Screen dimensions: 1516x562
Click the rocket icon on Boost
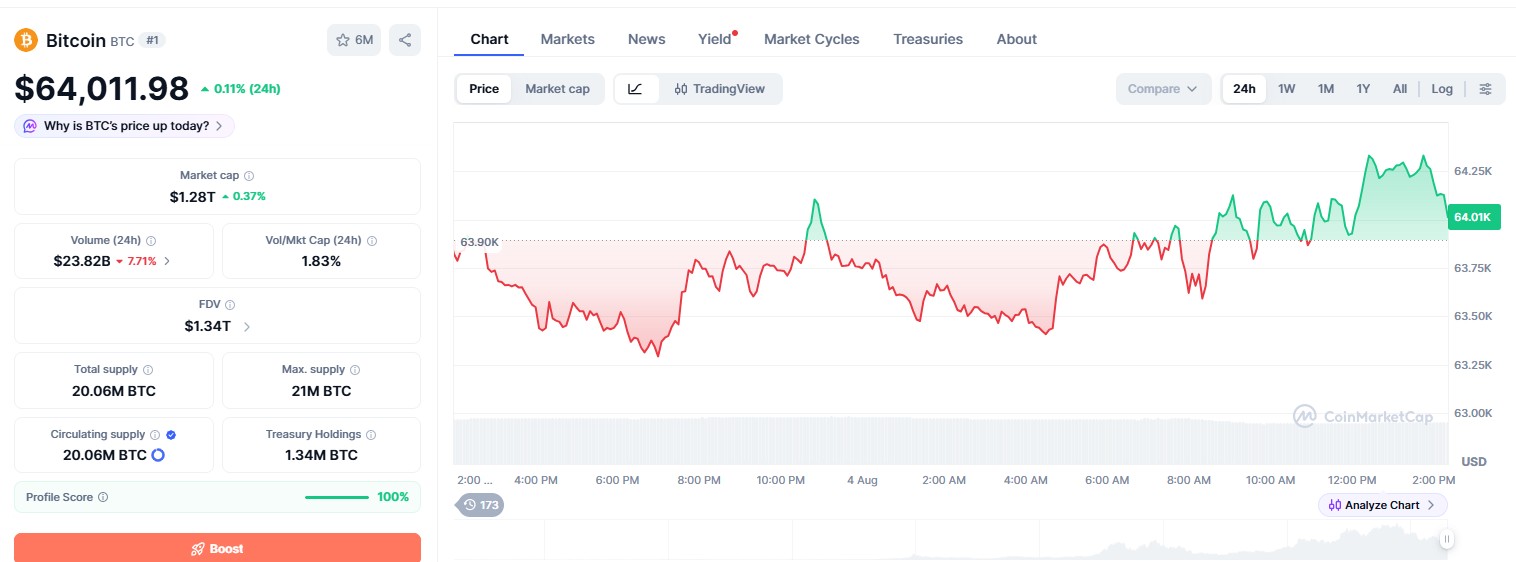point(198,549)
